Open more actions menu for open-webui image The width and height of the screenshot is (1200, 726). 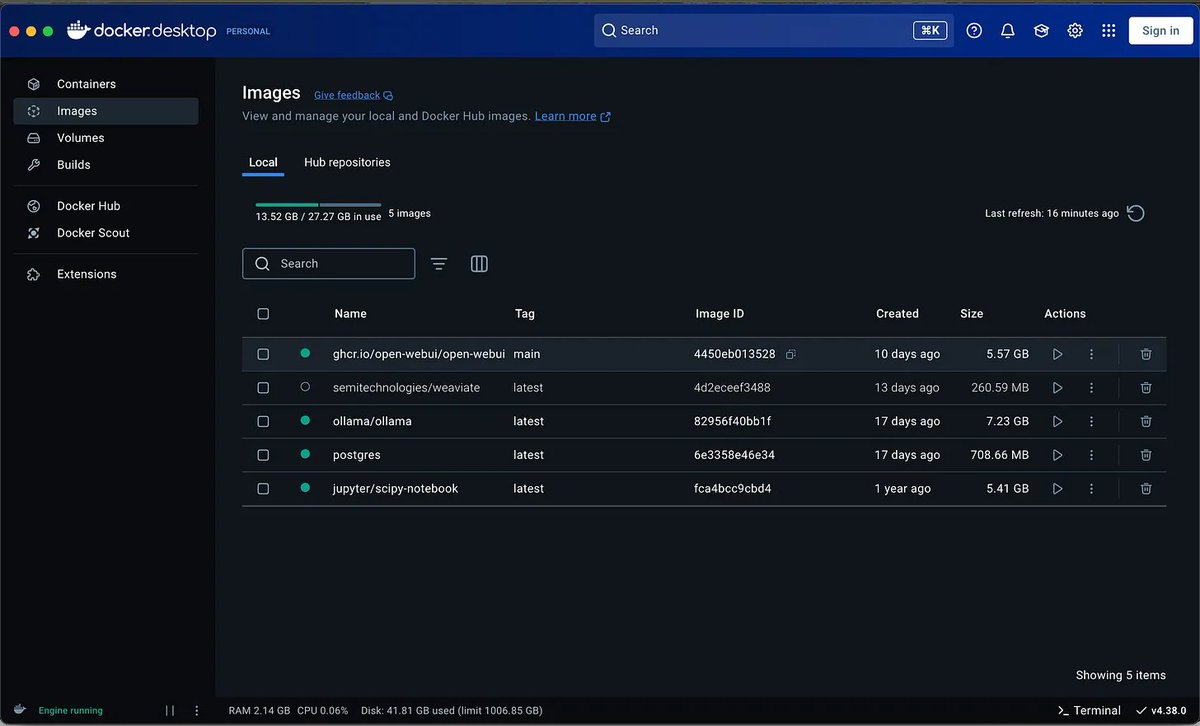point(1091,354)
